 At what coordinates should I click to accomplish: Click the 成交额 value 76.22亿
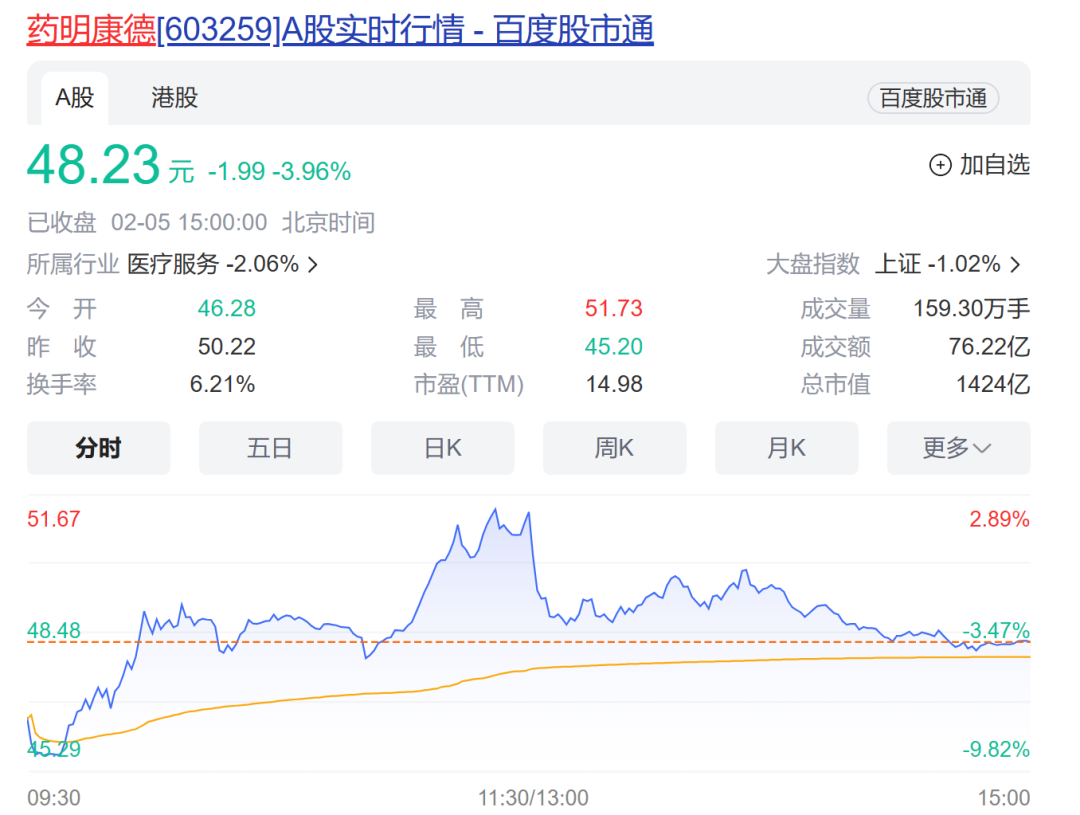(989, 347)
